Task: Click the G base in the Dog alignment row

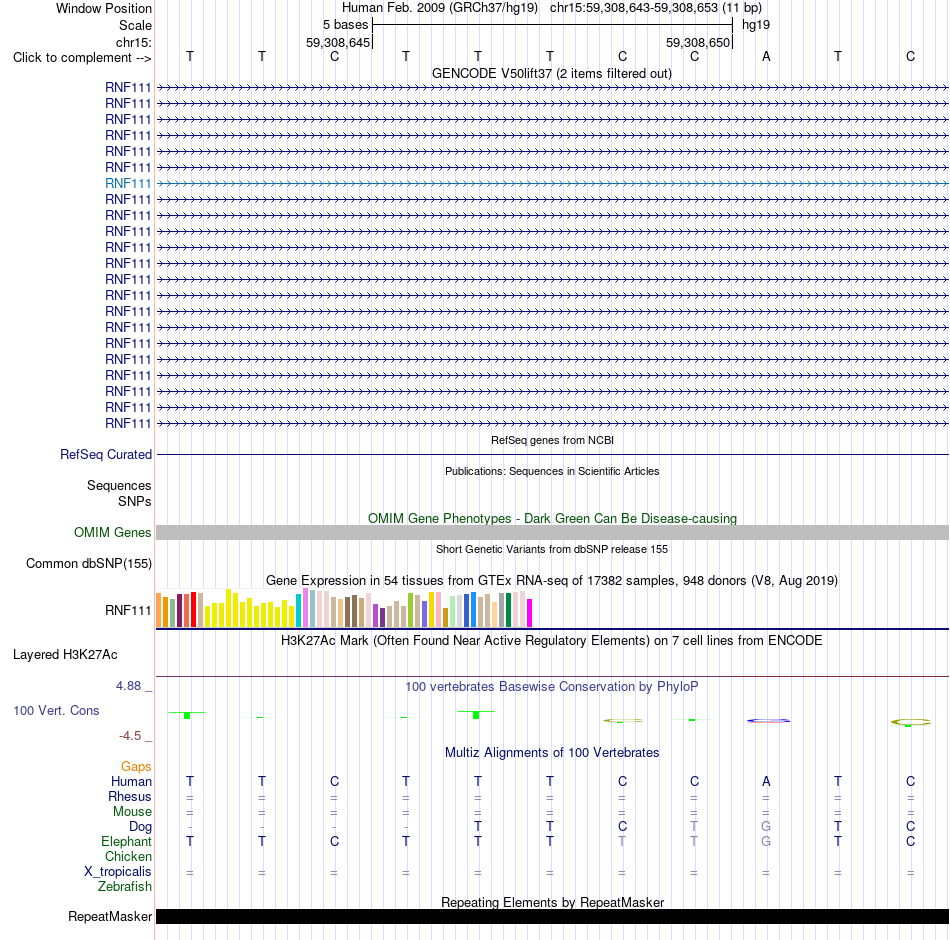Action: click(766, 826)
